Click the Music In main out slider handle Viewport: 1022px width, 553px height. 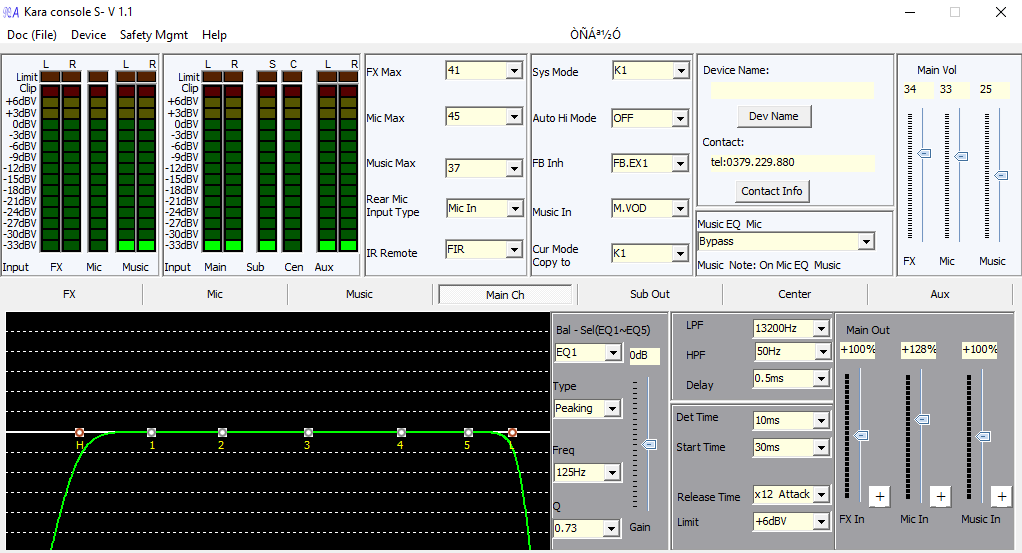(x=984, y=436)
